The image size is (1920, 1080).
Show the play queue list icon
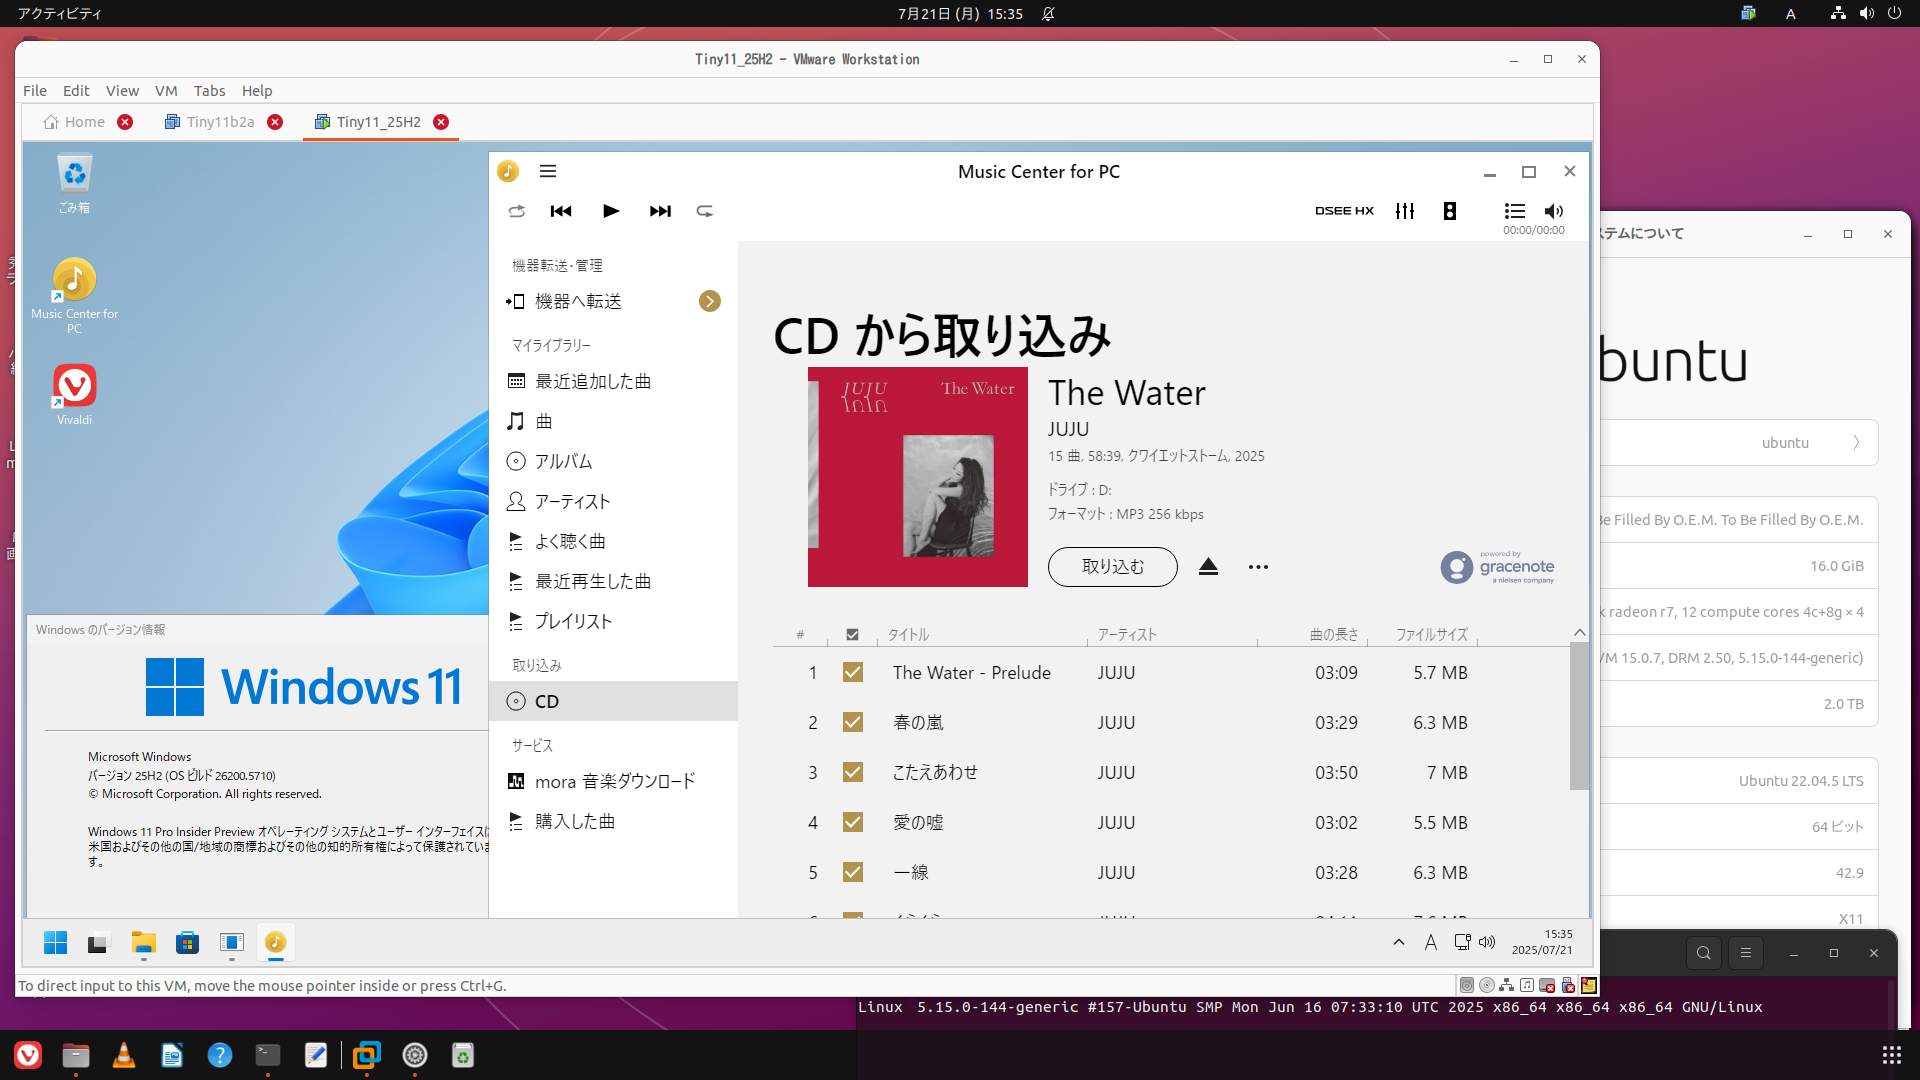pos(1515,211)
